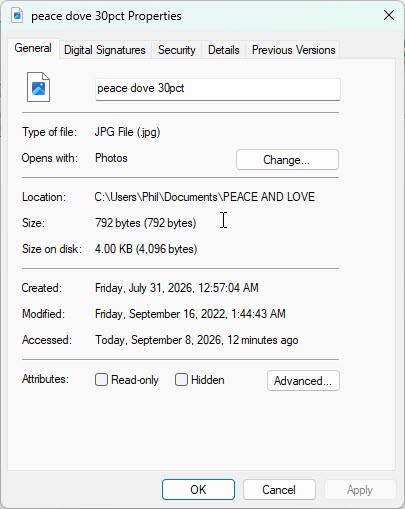
Task: Click the 'Size:' label
Action: [33, 223]
